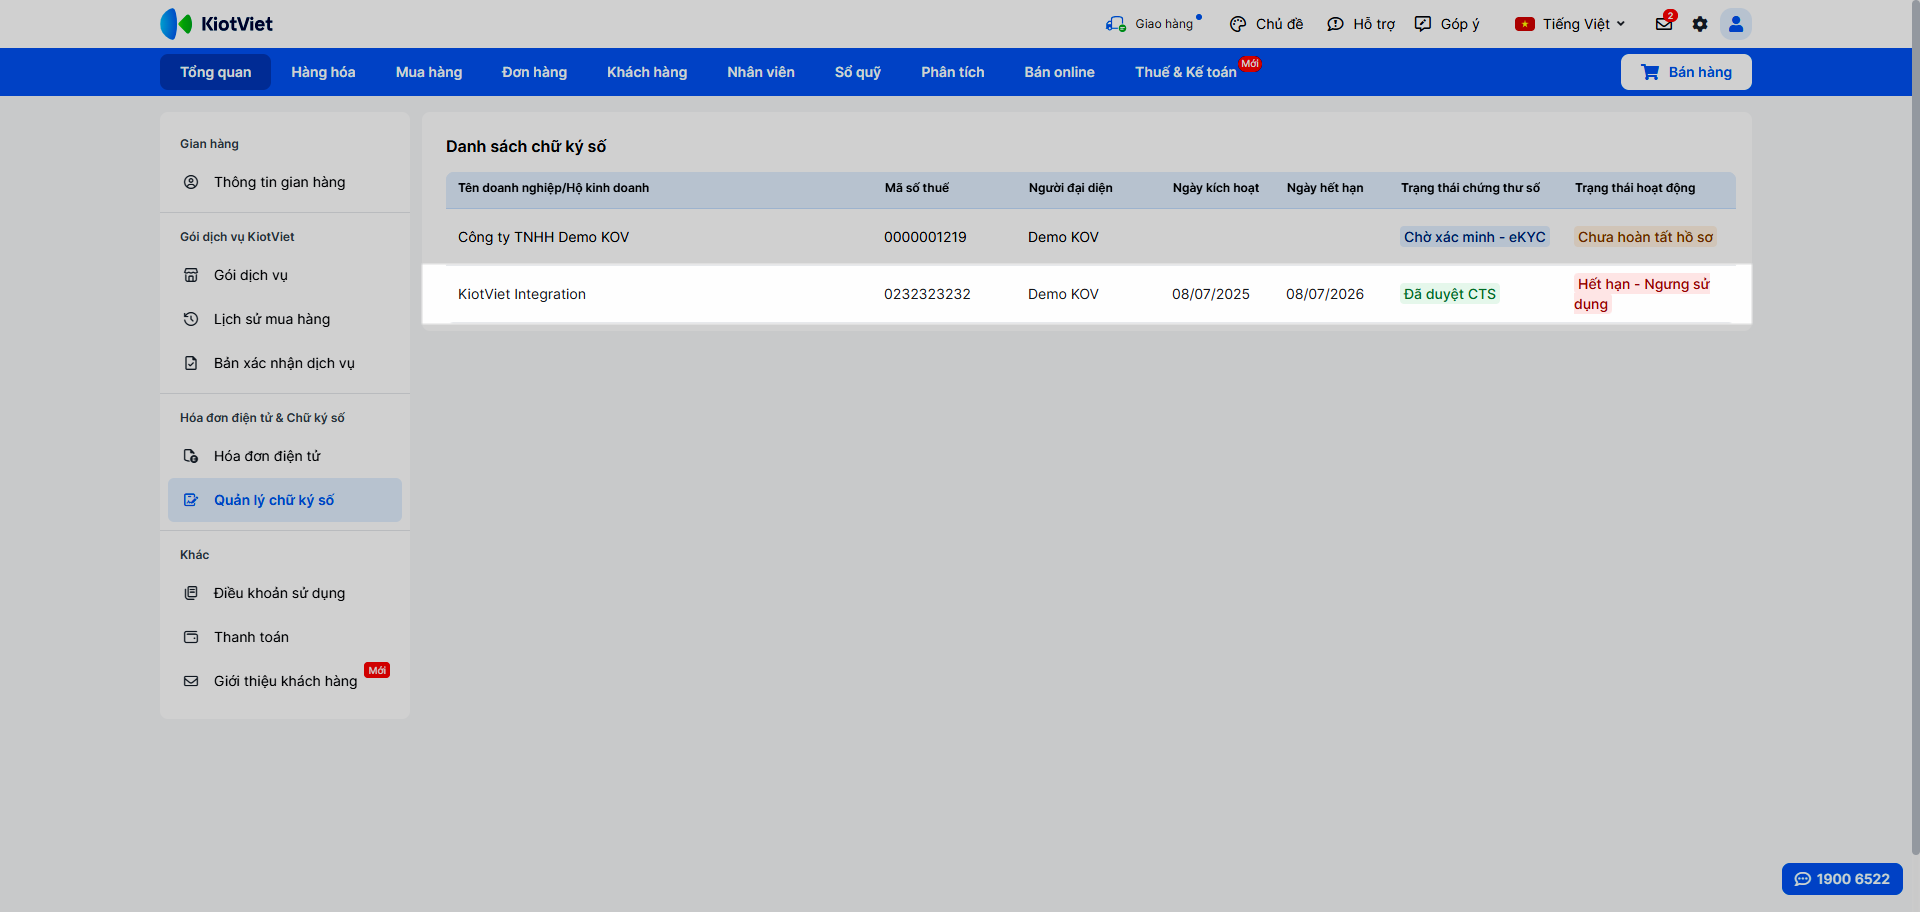
Task: Click the Vietnam flag icon
Action: coord(1525,24)
